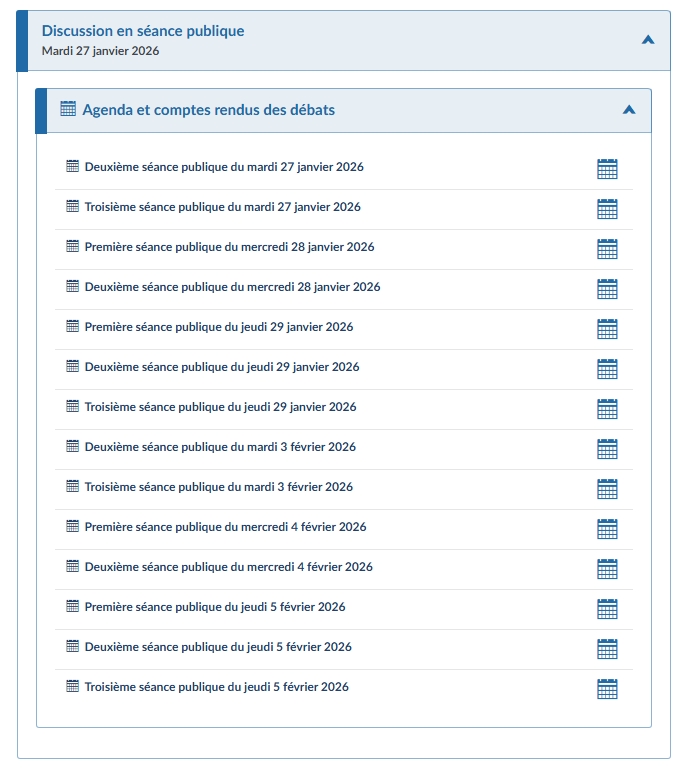Collapse the Discussion en séance publique section
Viewport: 681px width, 769px height.
(x=648, y=40)
